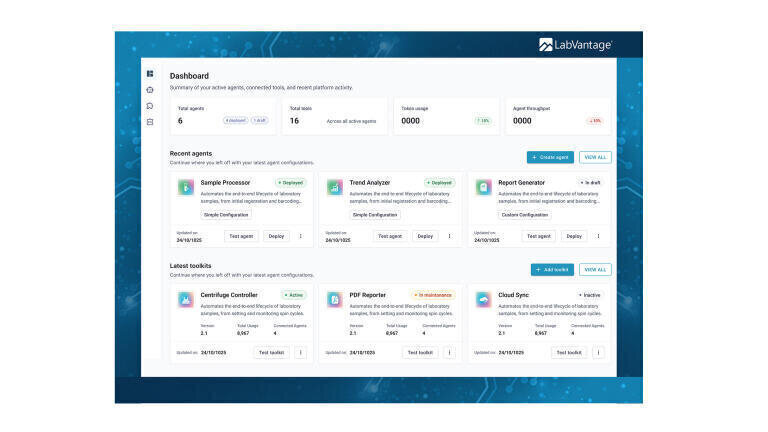Click the Add toolkit button
Viewport: 768px width, 432px height.
(552, 270)
